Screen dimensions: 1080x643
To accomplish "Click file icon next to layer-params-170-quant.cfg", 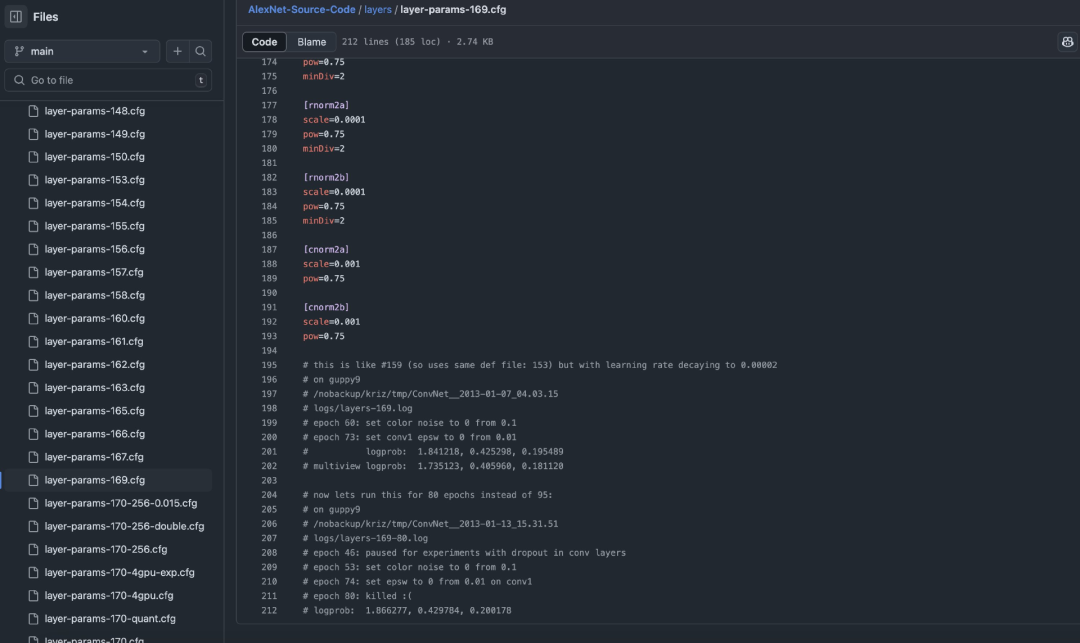I will pos(33,618).
